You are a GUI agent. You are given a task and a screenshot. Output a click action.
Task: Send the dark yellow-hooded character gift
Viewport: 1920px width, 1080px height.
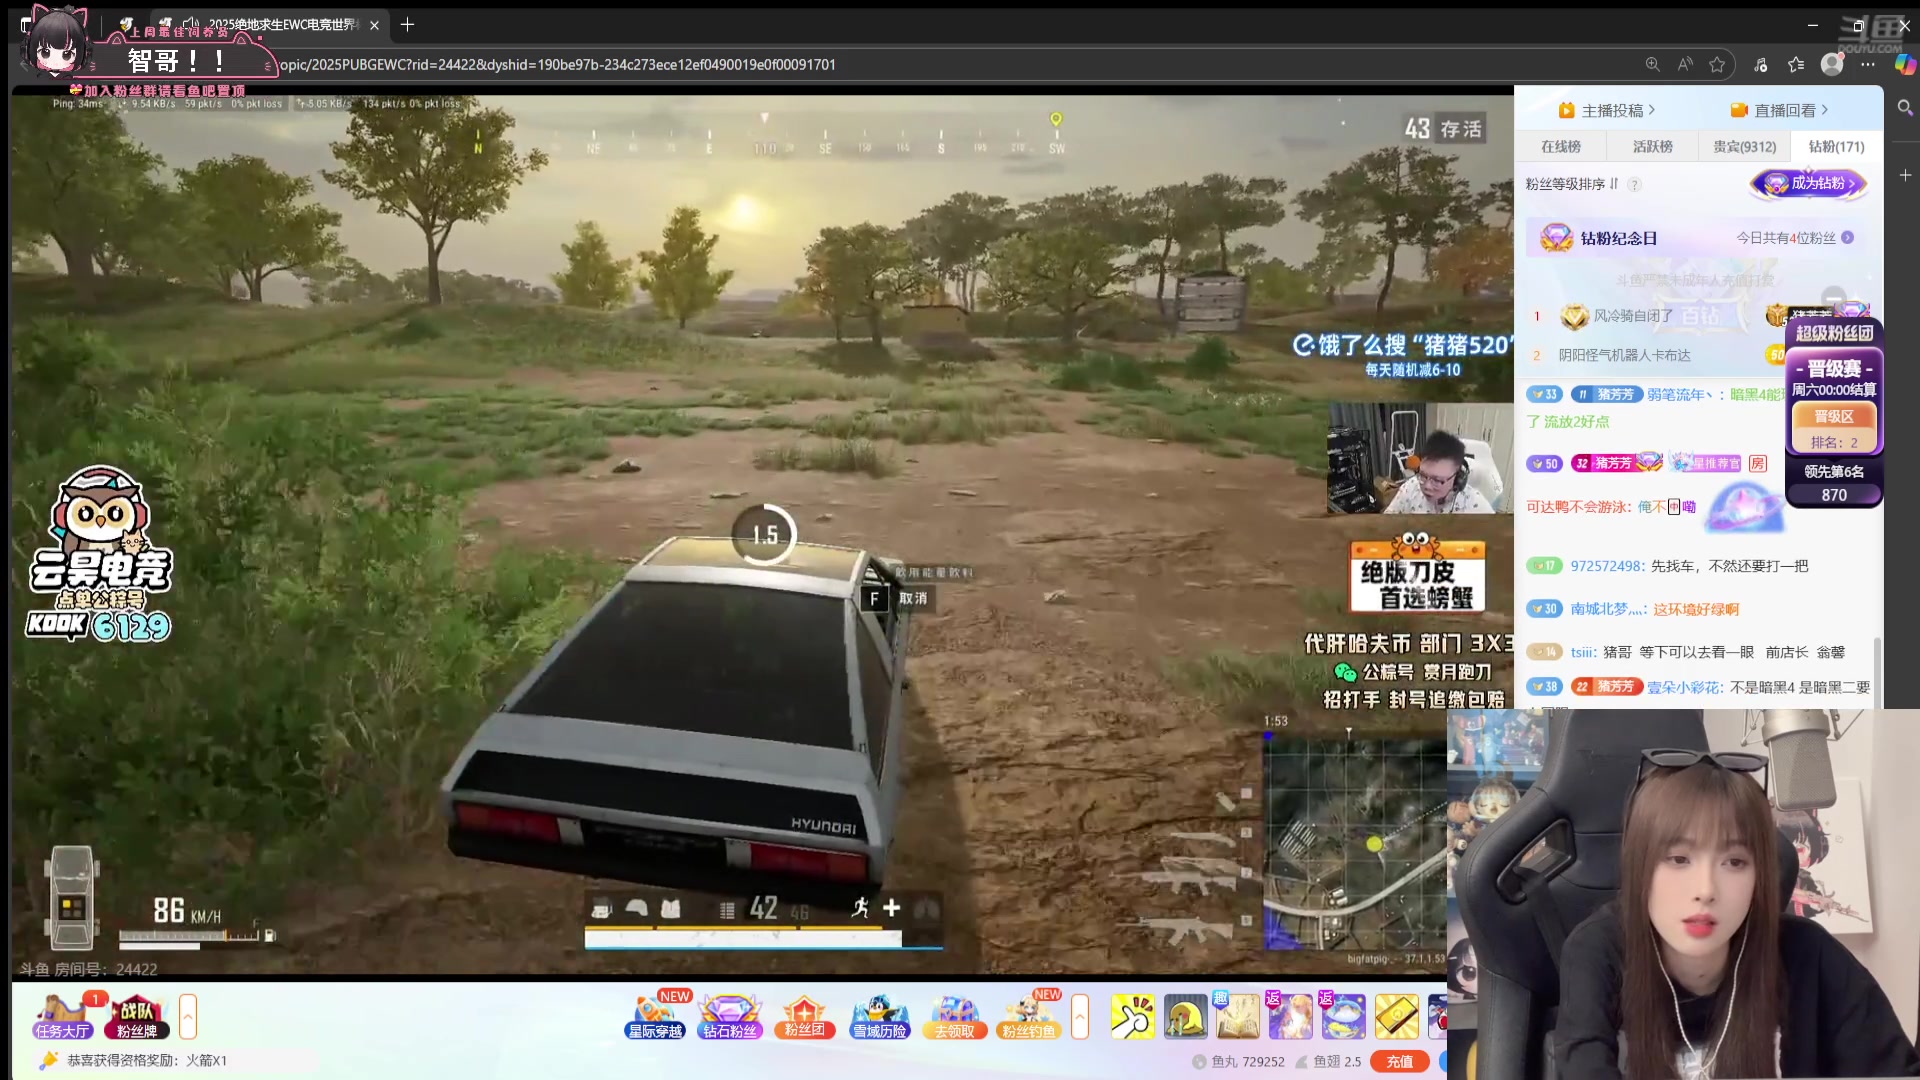point(1185,1017)
